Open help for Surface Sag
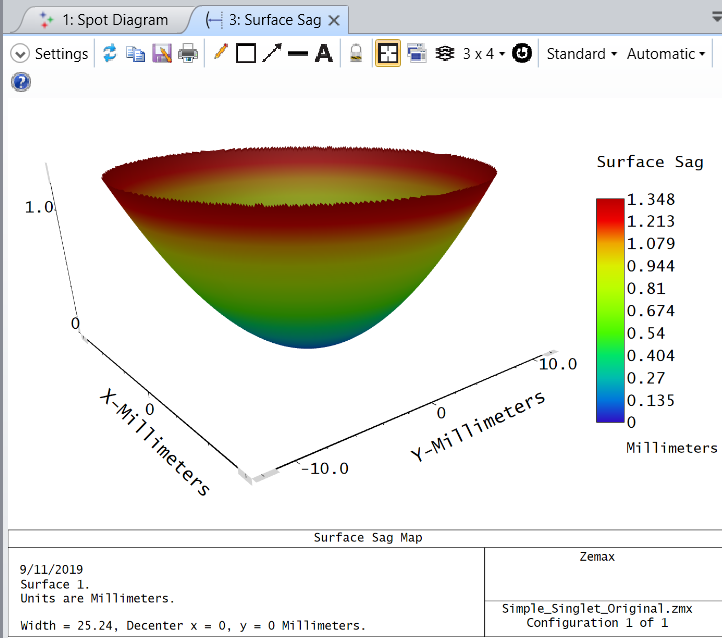The width and height of the screenshot is (722, 638). coord(21,82)
